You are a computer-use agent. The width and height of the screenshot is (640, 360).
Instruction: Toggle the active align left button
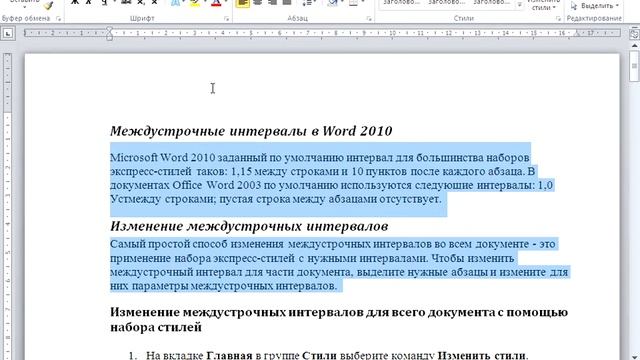[x=243, y=3]
